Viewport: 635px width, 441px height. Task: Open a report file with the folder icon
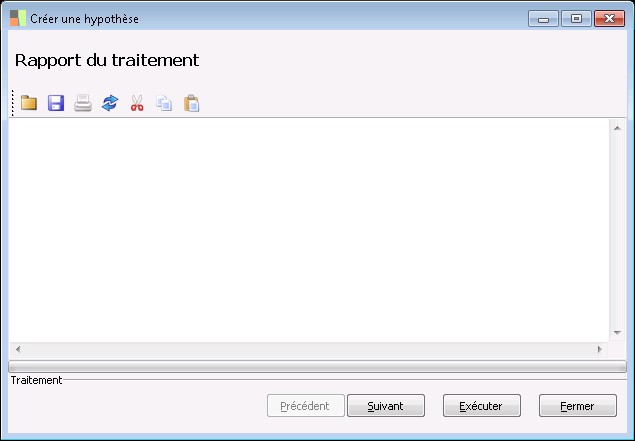(x=29, y=103)
